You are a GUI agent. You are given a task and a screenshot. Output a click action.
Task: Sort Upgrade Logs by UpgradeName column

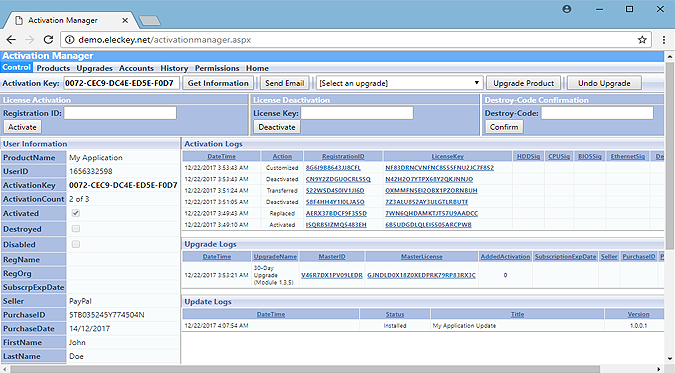click(x=275, y=257)
